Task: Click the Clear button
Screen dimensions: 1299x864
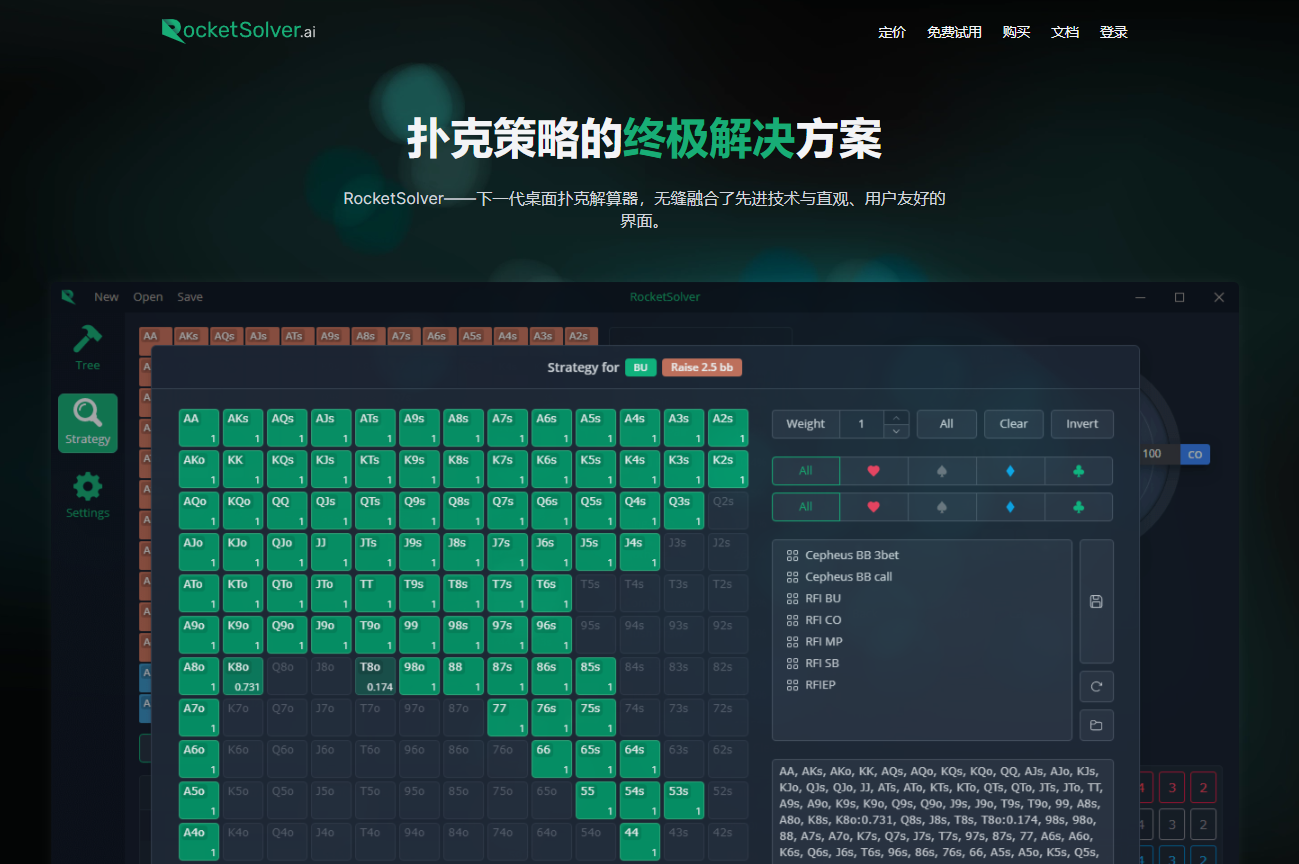Action: pos(1013,424)
